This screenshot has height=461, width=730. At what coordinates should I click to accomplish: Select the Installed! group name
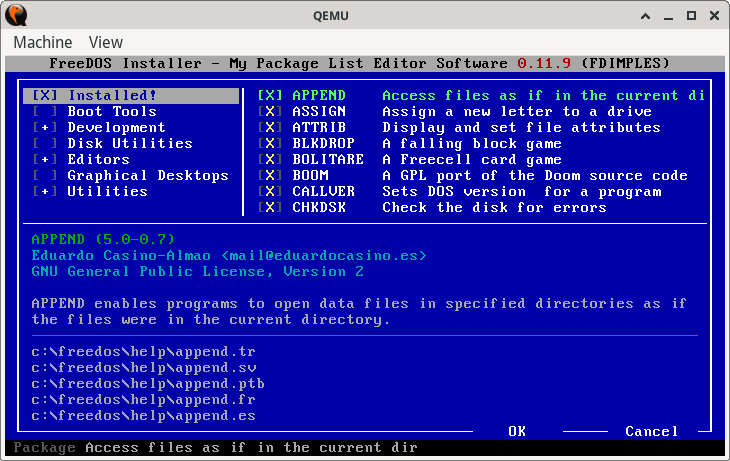pos(112,95)
